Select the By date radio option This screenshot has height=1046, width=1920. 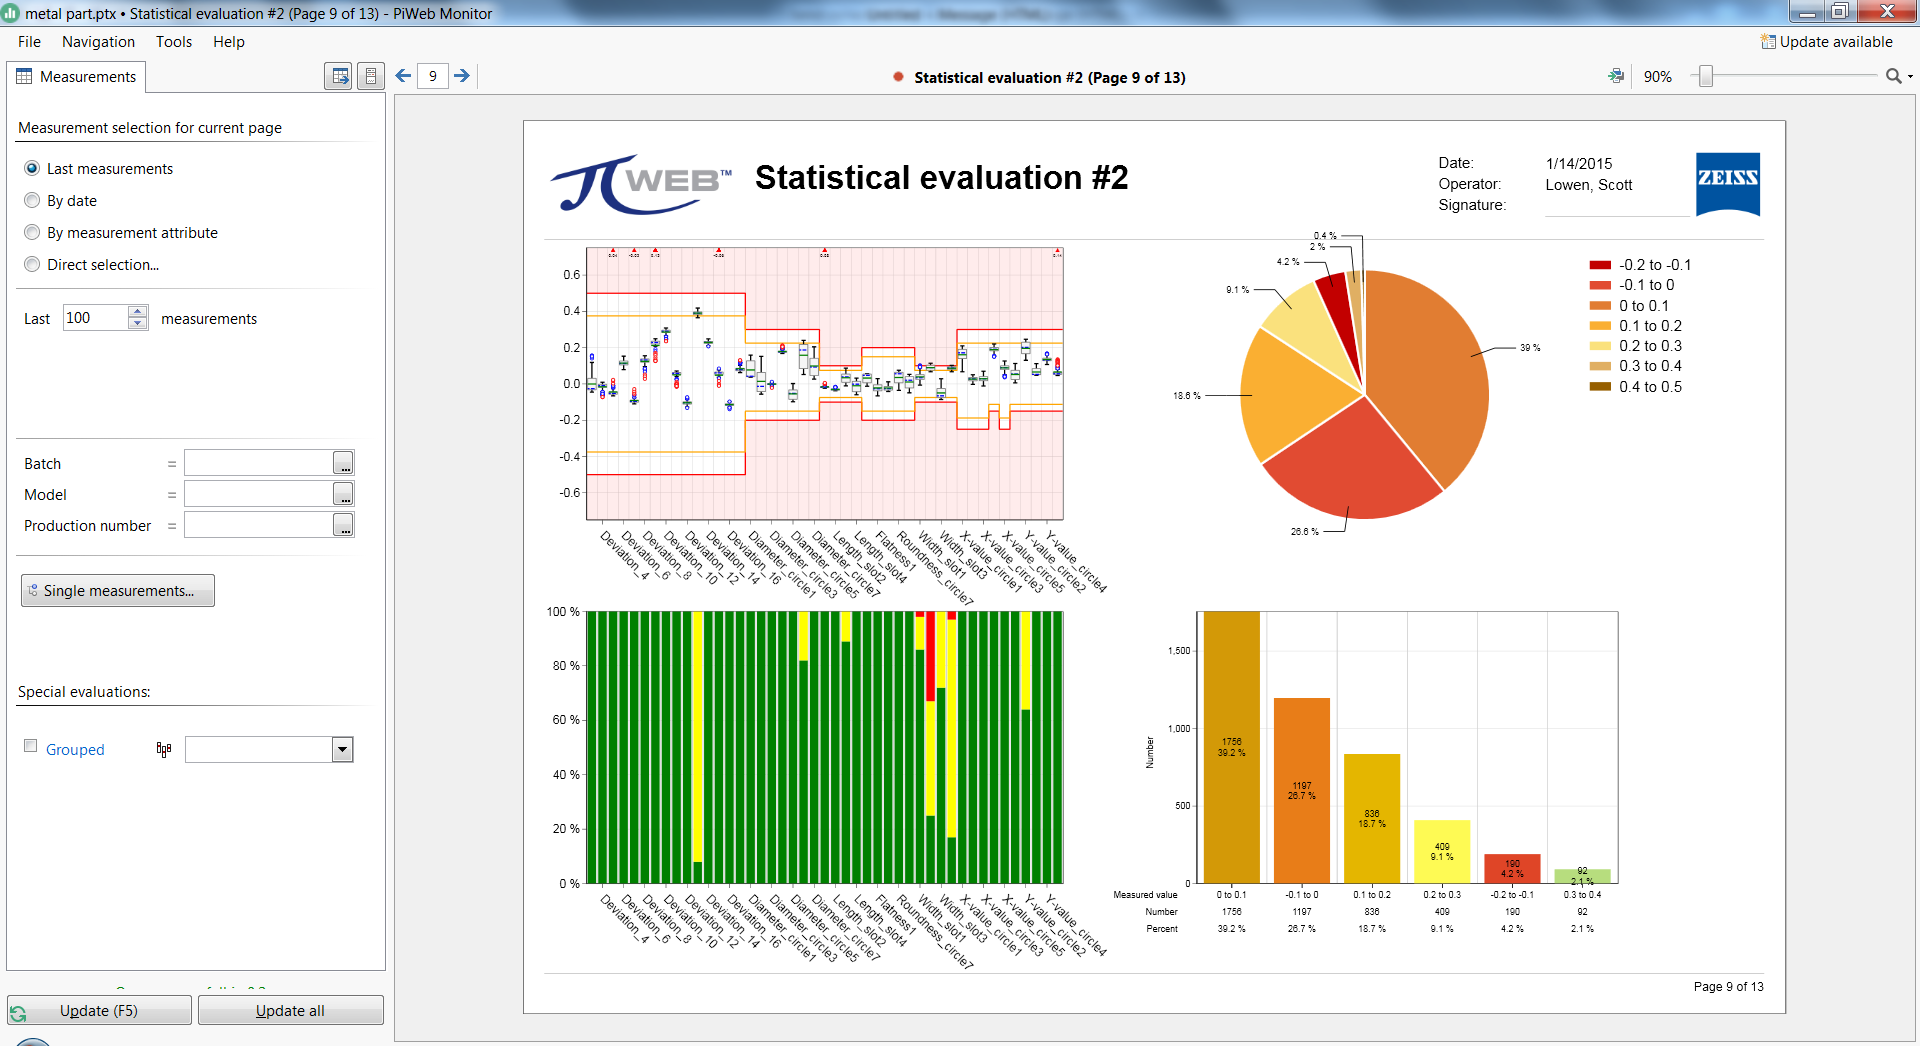(x=32, y=200)
